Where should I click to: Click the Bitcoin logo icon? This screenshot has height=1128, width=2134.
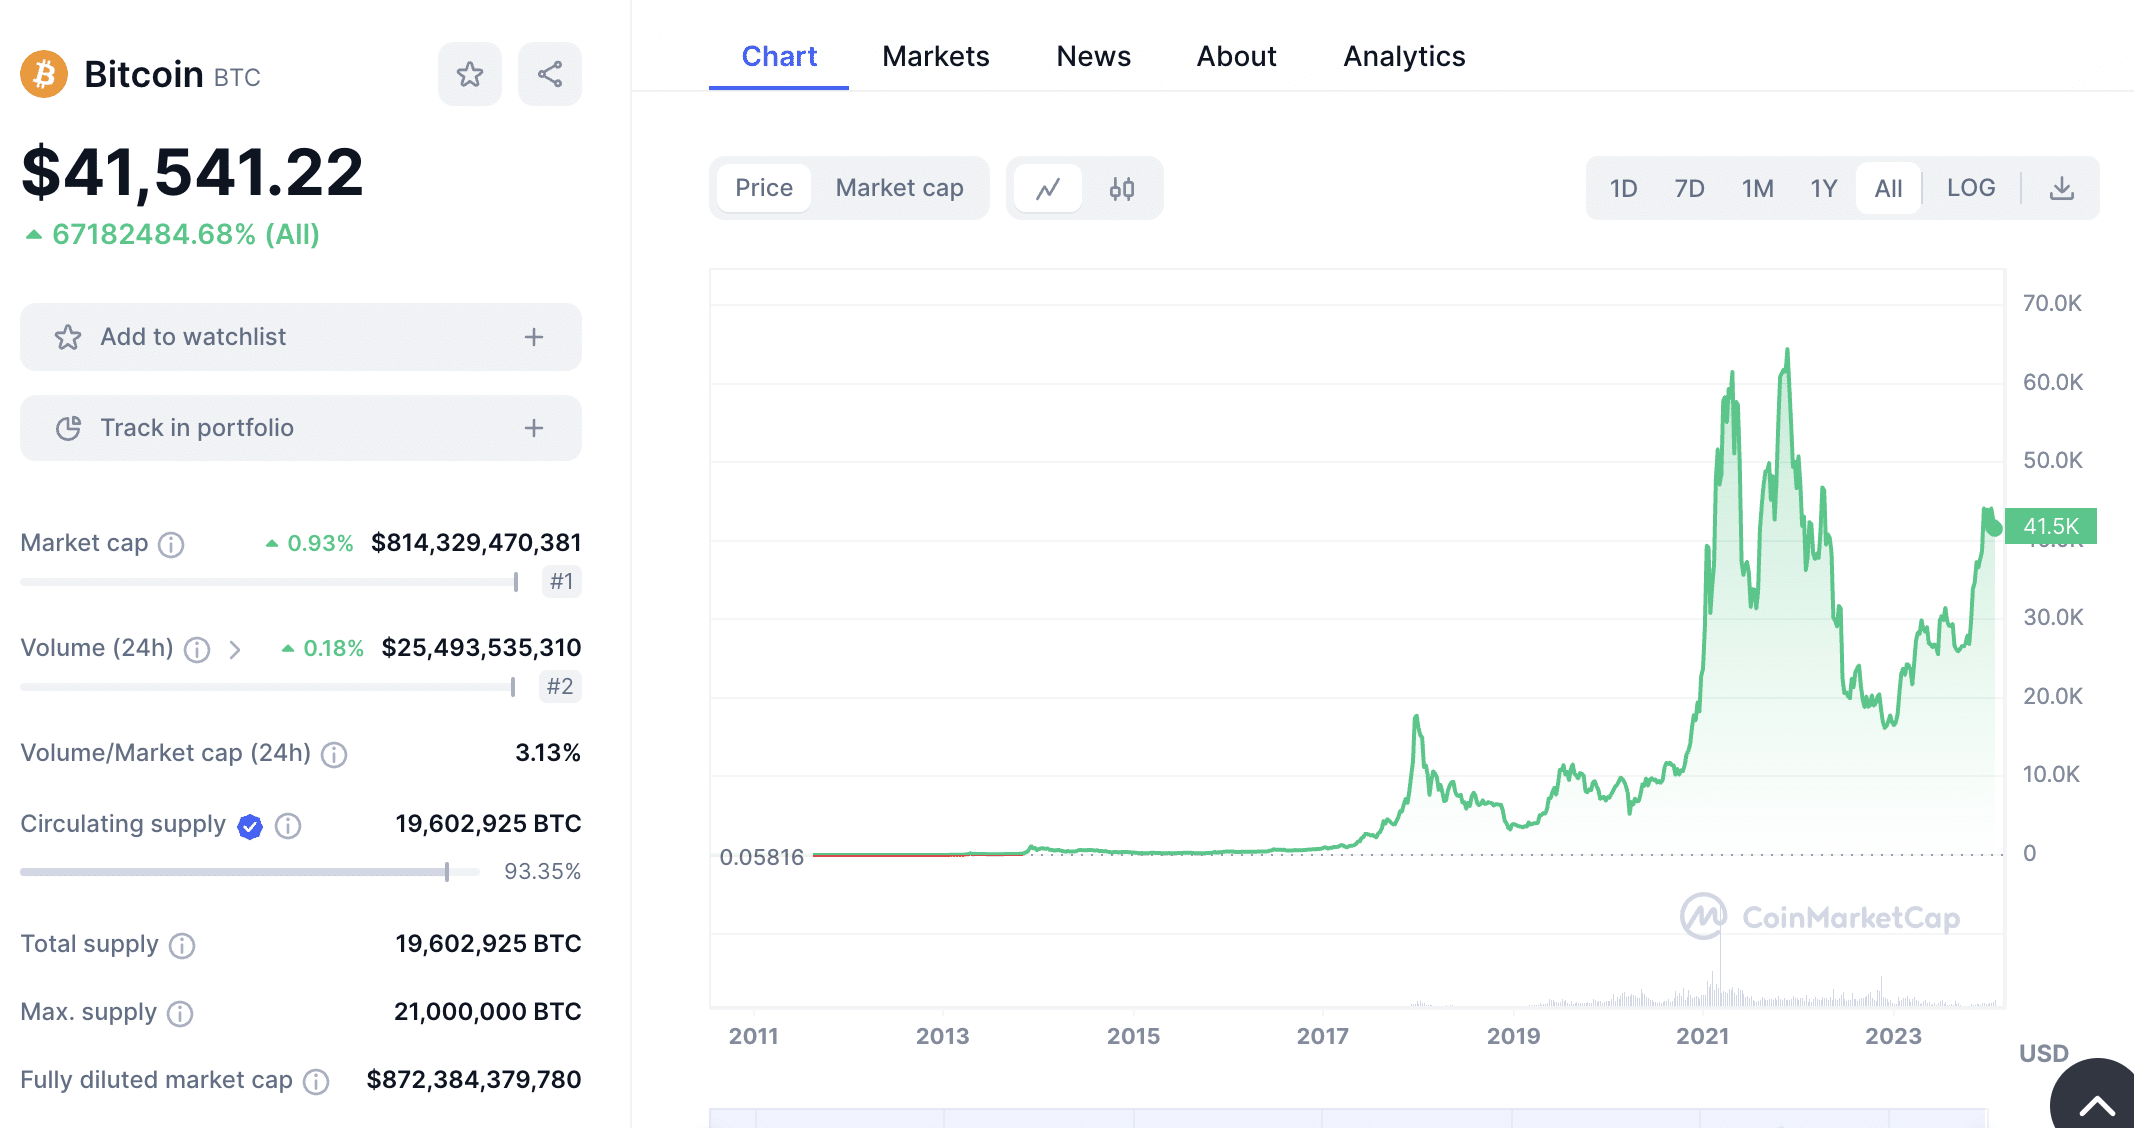[x=42, y=73]
